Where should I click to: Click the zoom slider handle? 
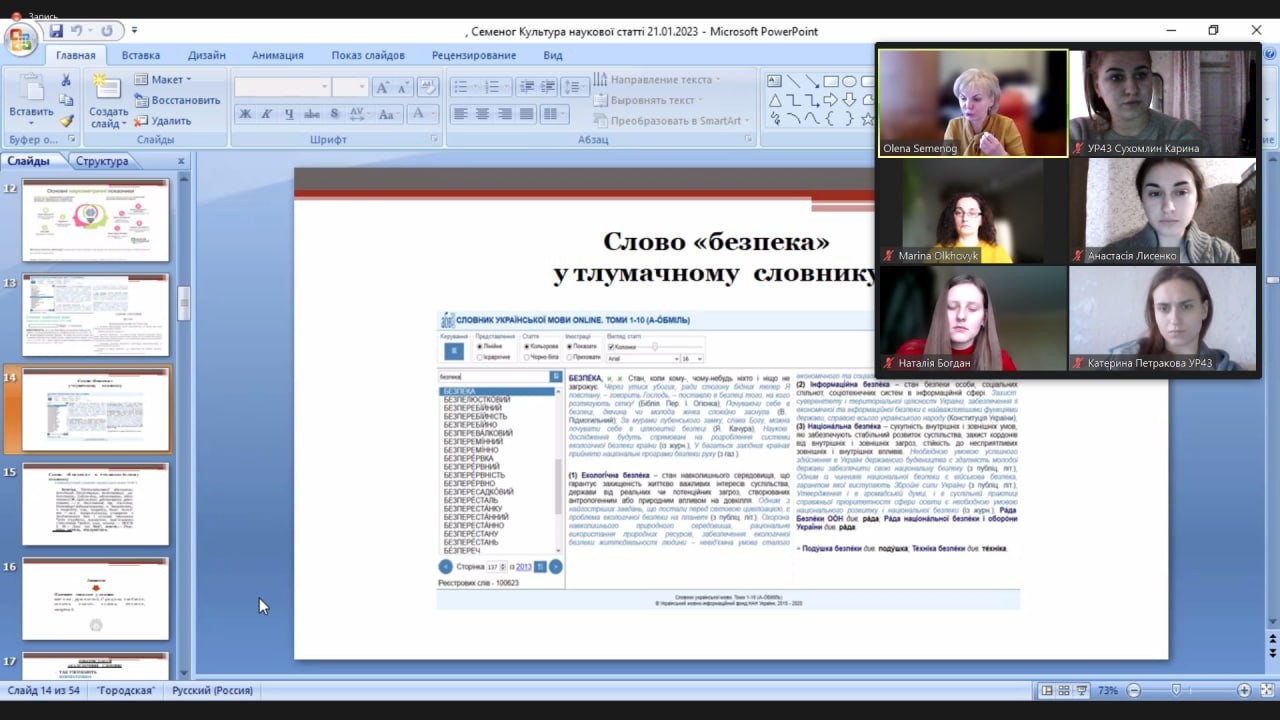click(x=1176, y=690)
